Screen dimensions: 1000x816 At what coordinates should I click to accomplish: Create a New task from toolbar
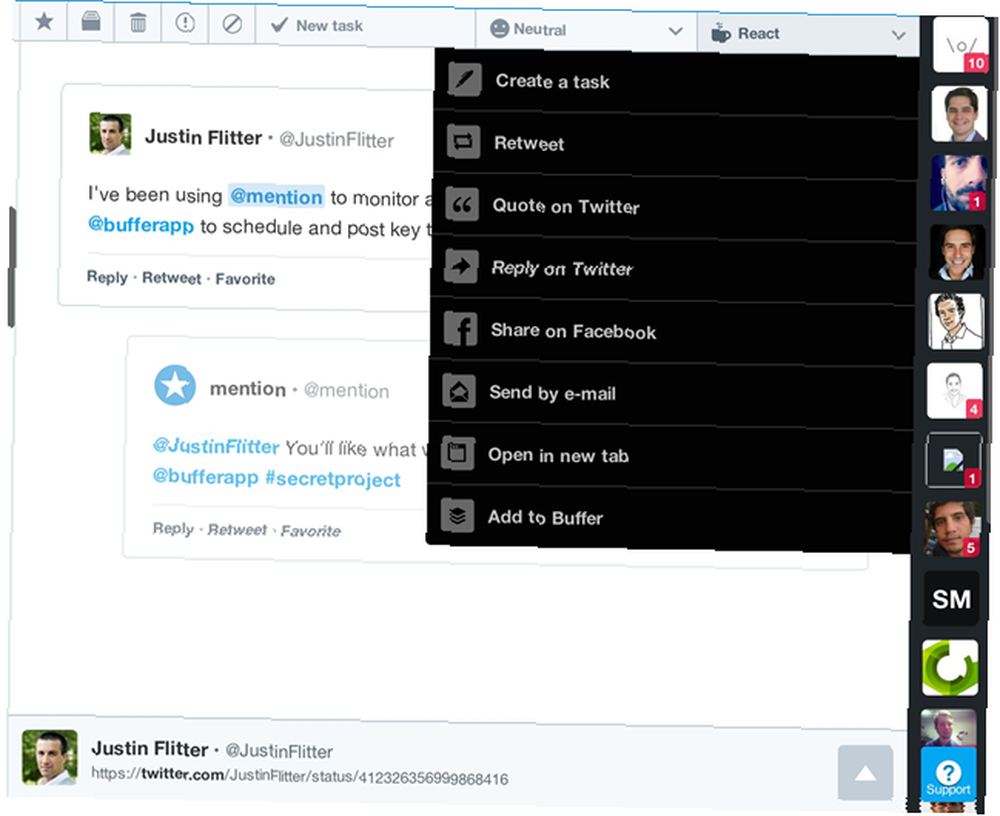(365, 27)
